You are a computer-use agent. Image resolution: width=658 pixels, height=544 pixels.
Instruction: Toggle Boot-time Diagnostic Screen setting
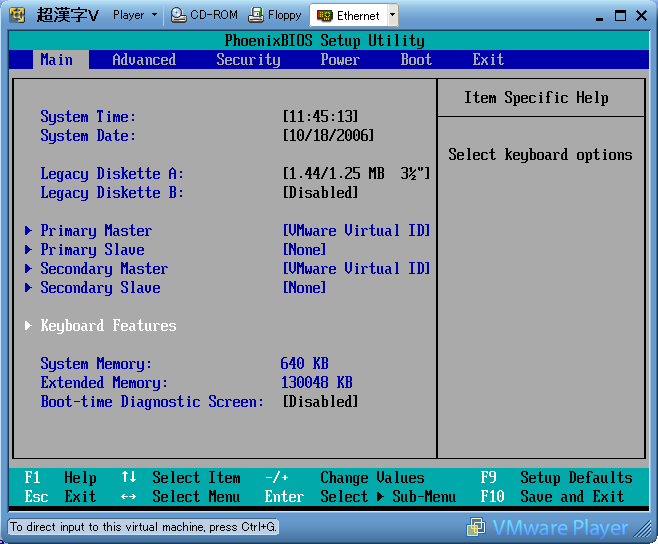point(320,402)
